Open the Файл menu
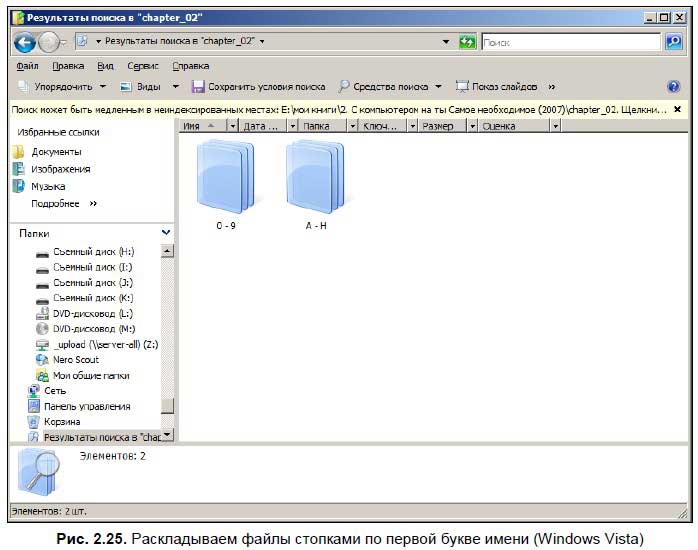The width and height of the screenshot is (698, 550). [x=27, y=66]
